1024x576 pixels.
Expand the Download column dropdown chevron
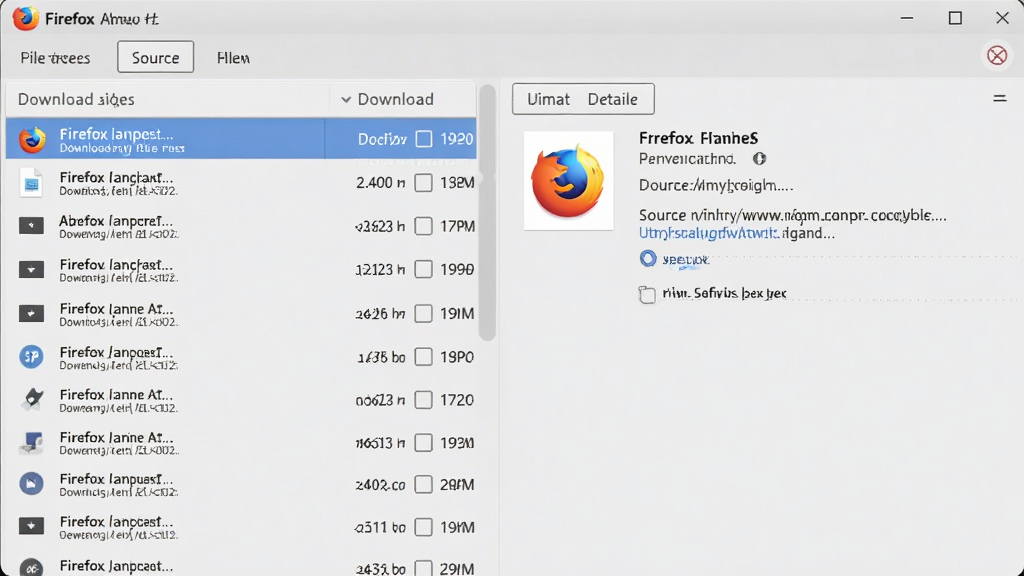pyautogui.click(x=346, y=99)
